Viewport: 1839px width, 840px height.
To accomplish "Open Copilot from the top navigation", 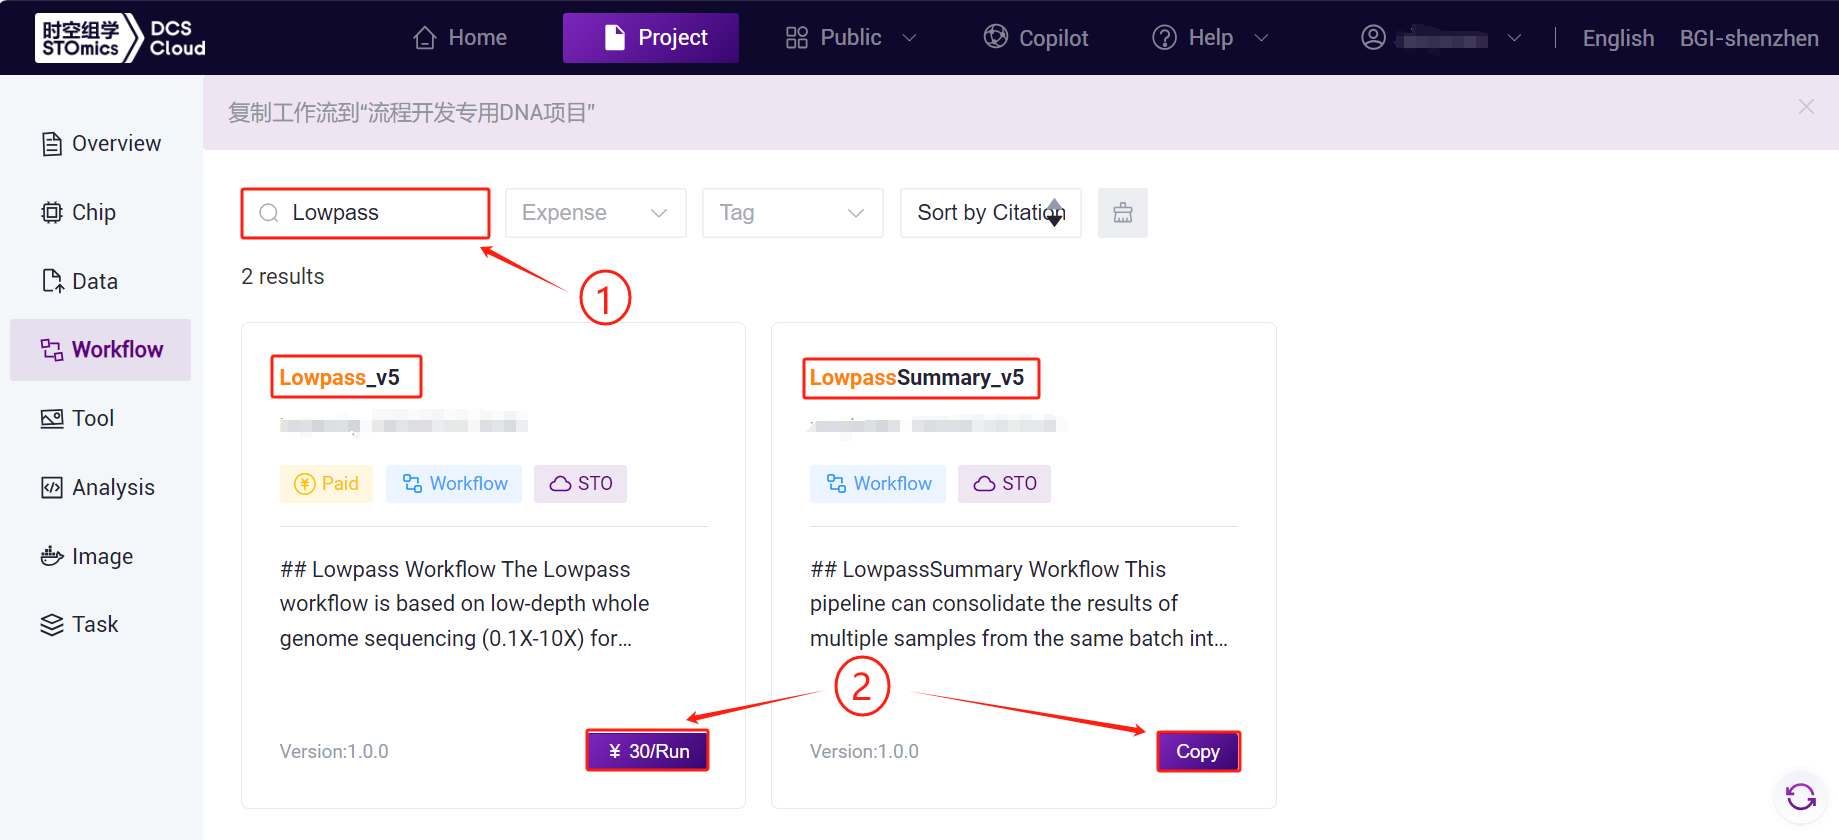I will point(1036,38).
